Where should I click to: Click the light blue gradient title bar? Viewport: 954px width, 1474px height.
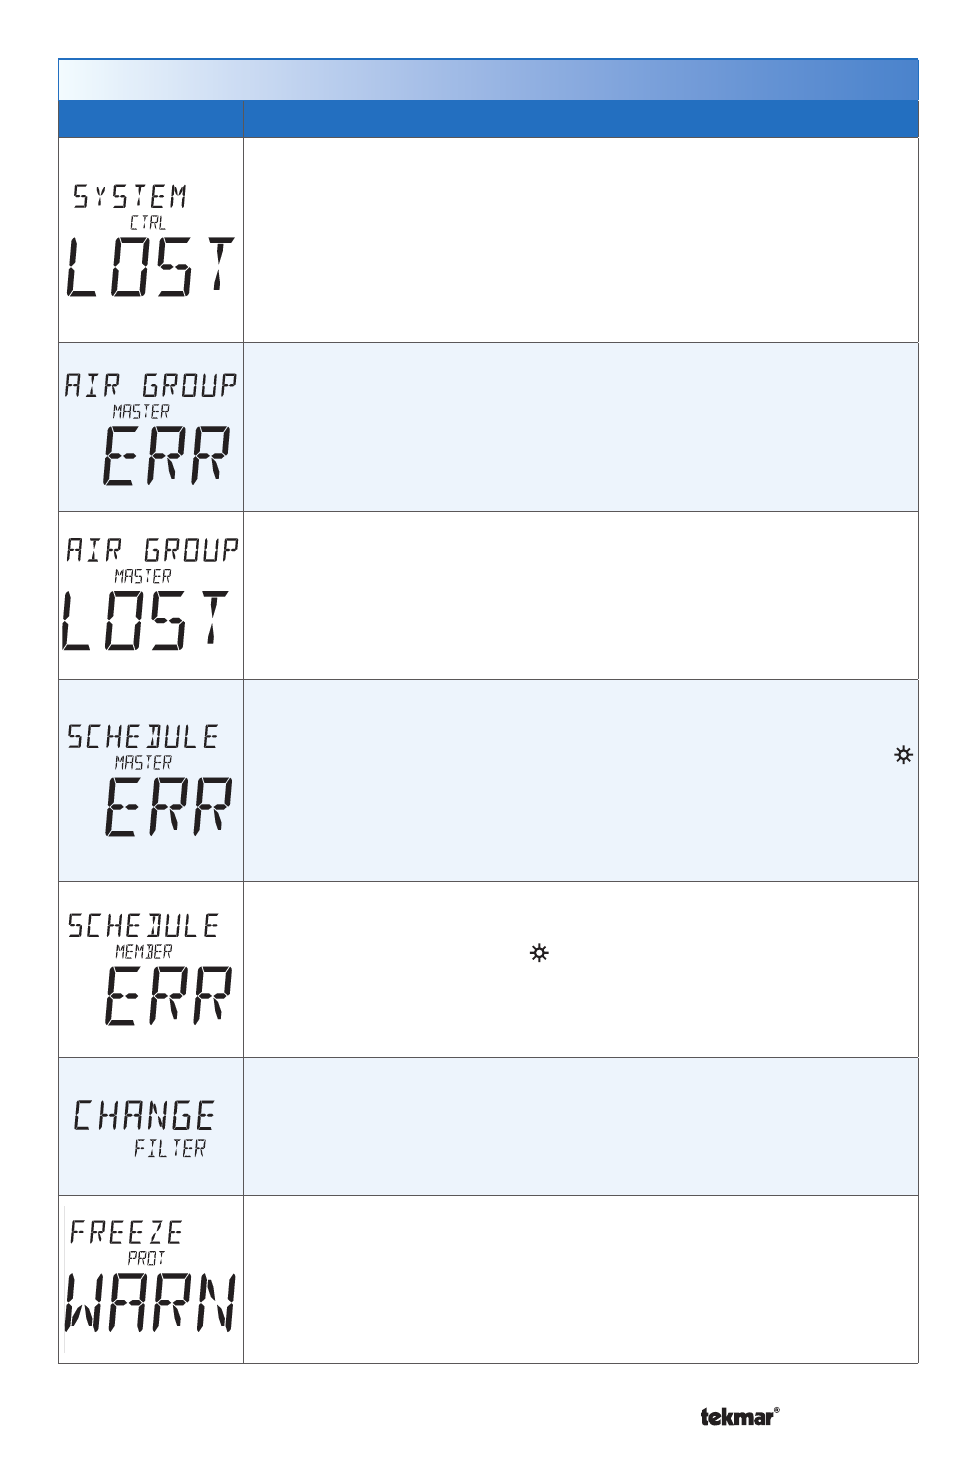tap(488, 80)
